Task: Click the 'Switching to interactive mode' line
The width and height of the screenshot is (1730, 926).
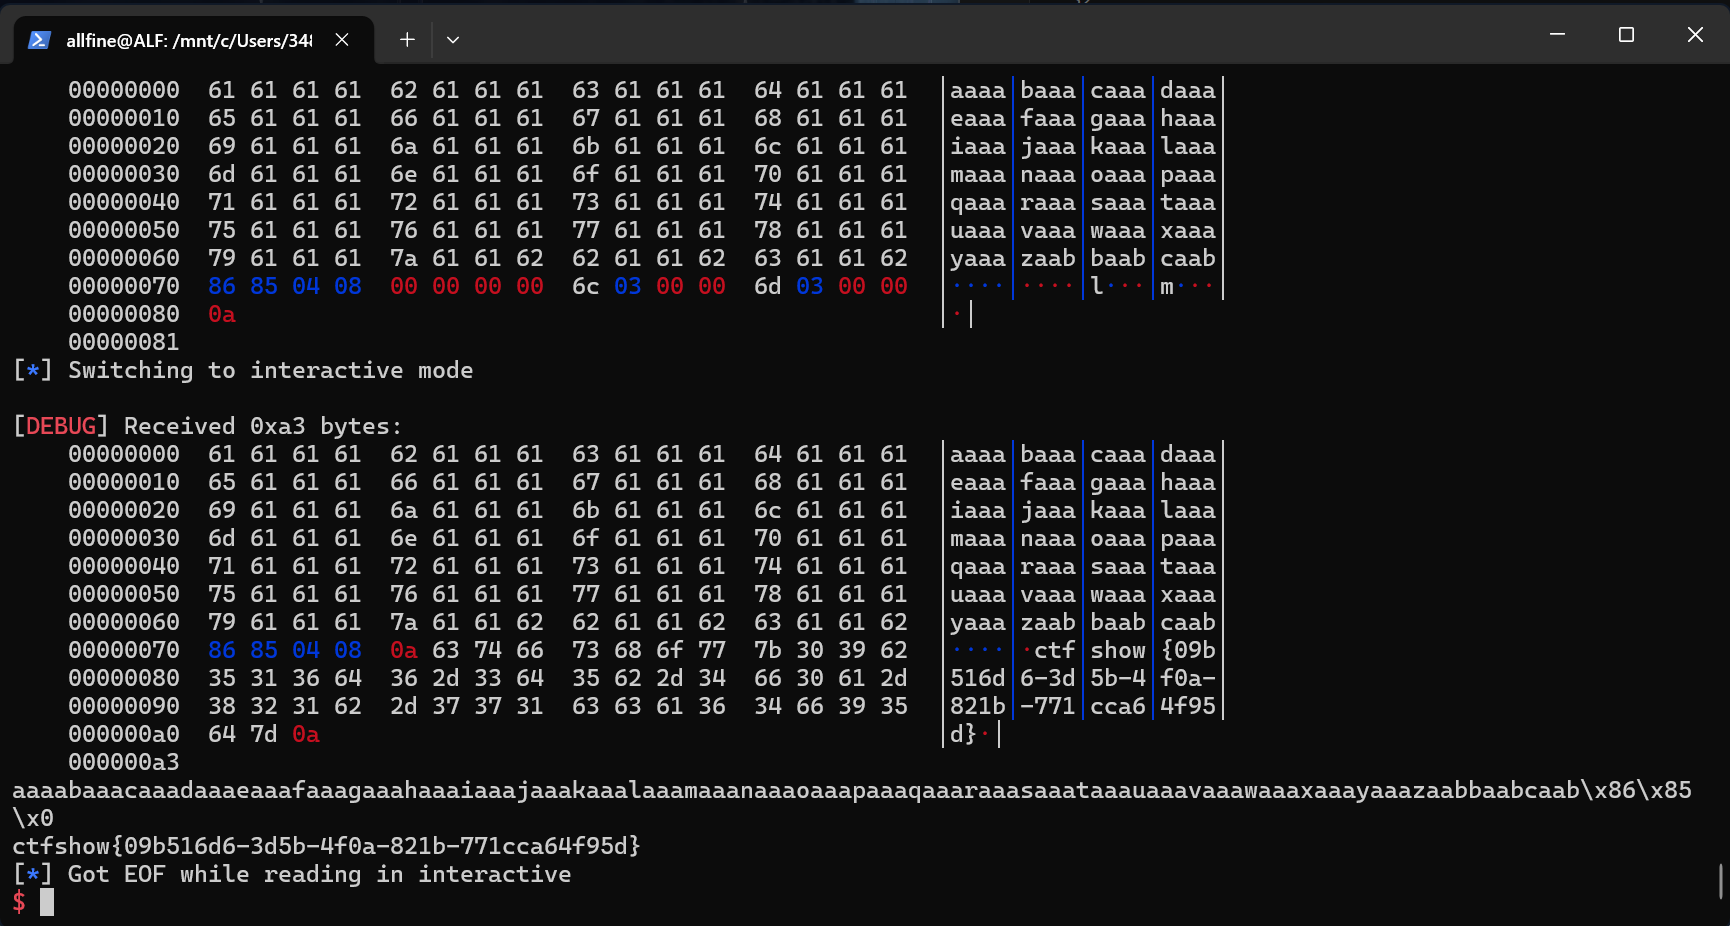Action: (270, 370)
